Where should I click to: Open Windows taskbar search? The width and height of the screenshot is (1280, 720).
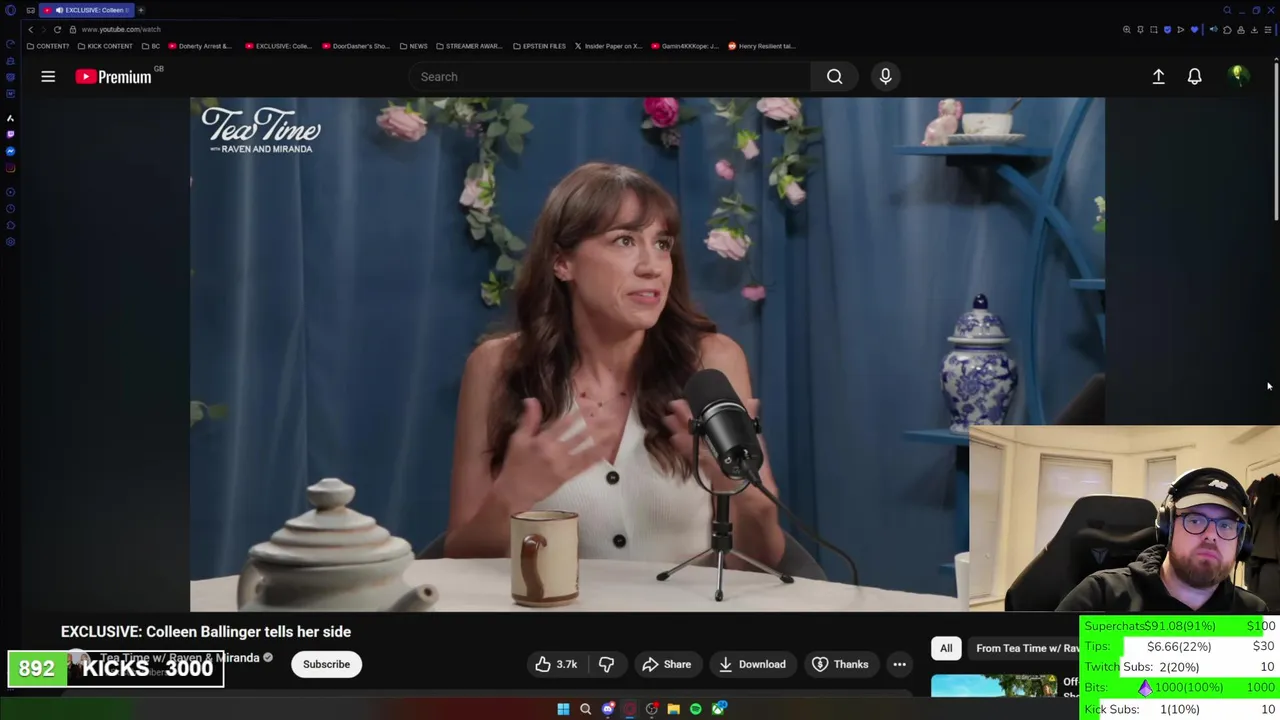pyautogui.click(x=585, y=709)
